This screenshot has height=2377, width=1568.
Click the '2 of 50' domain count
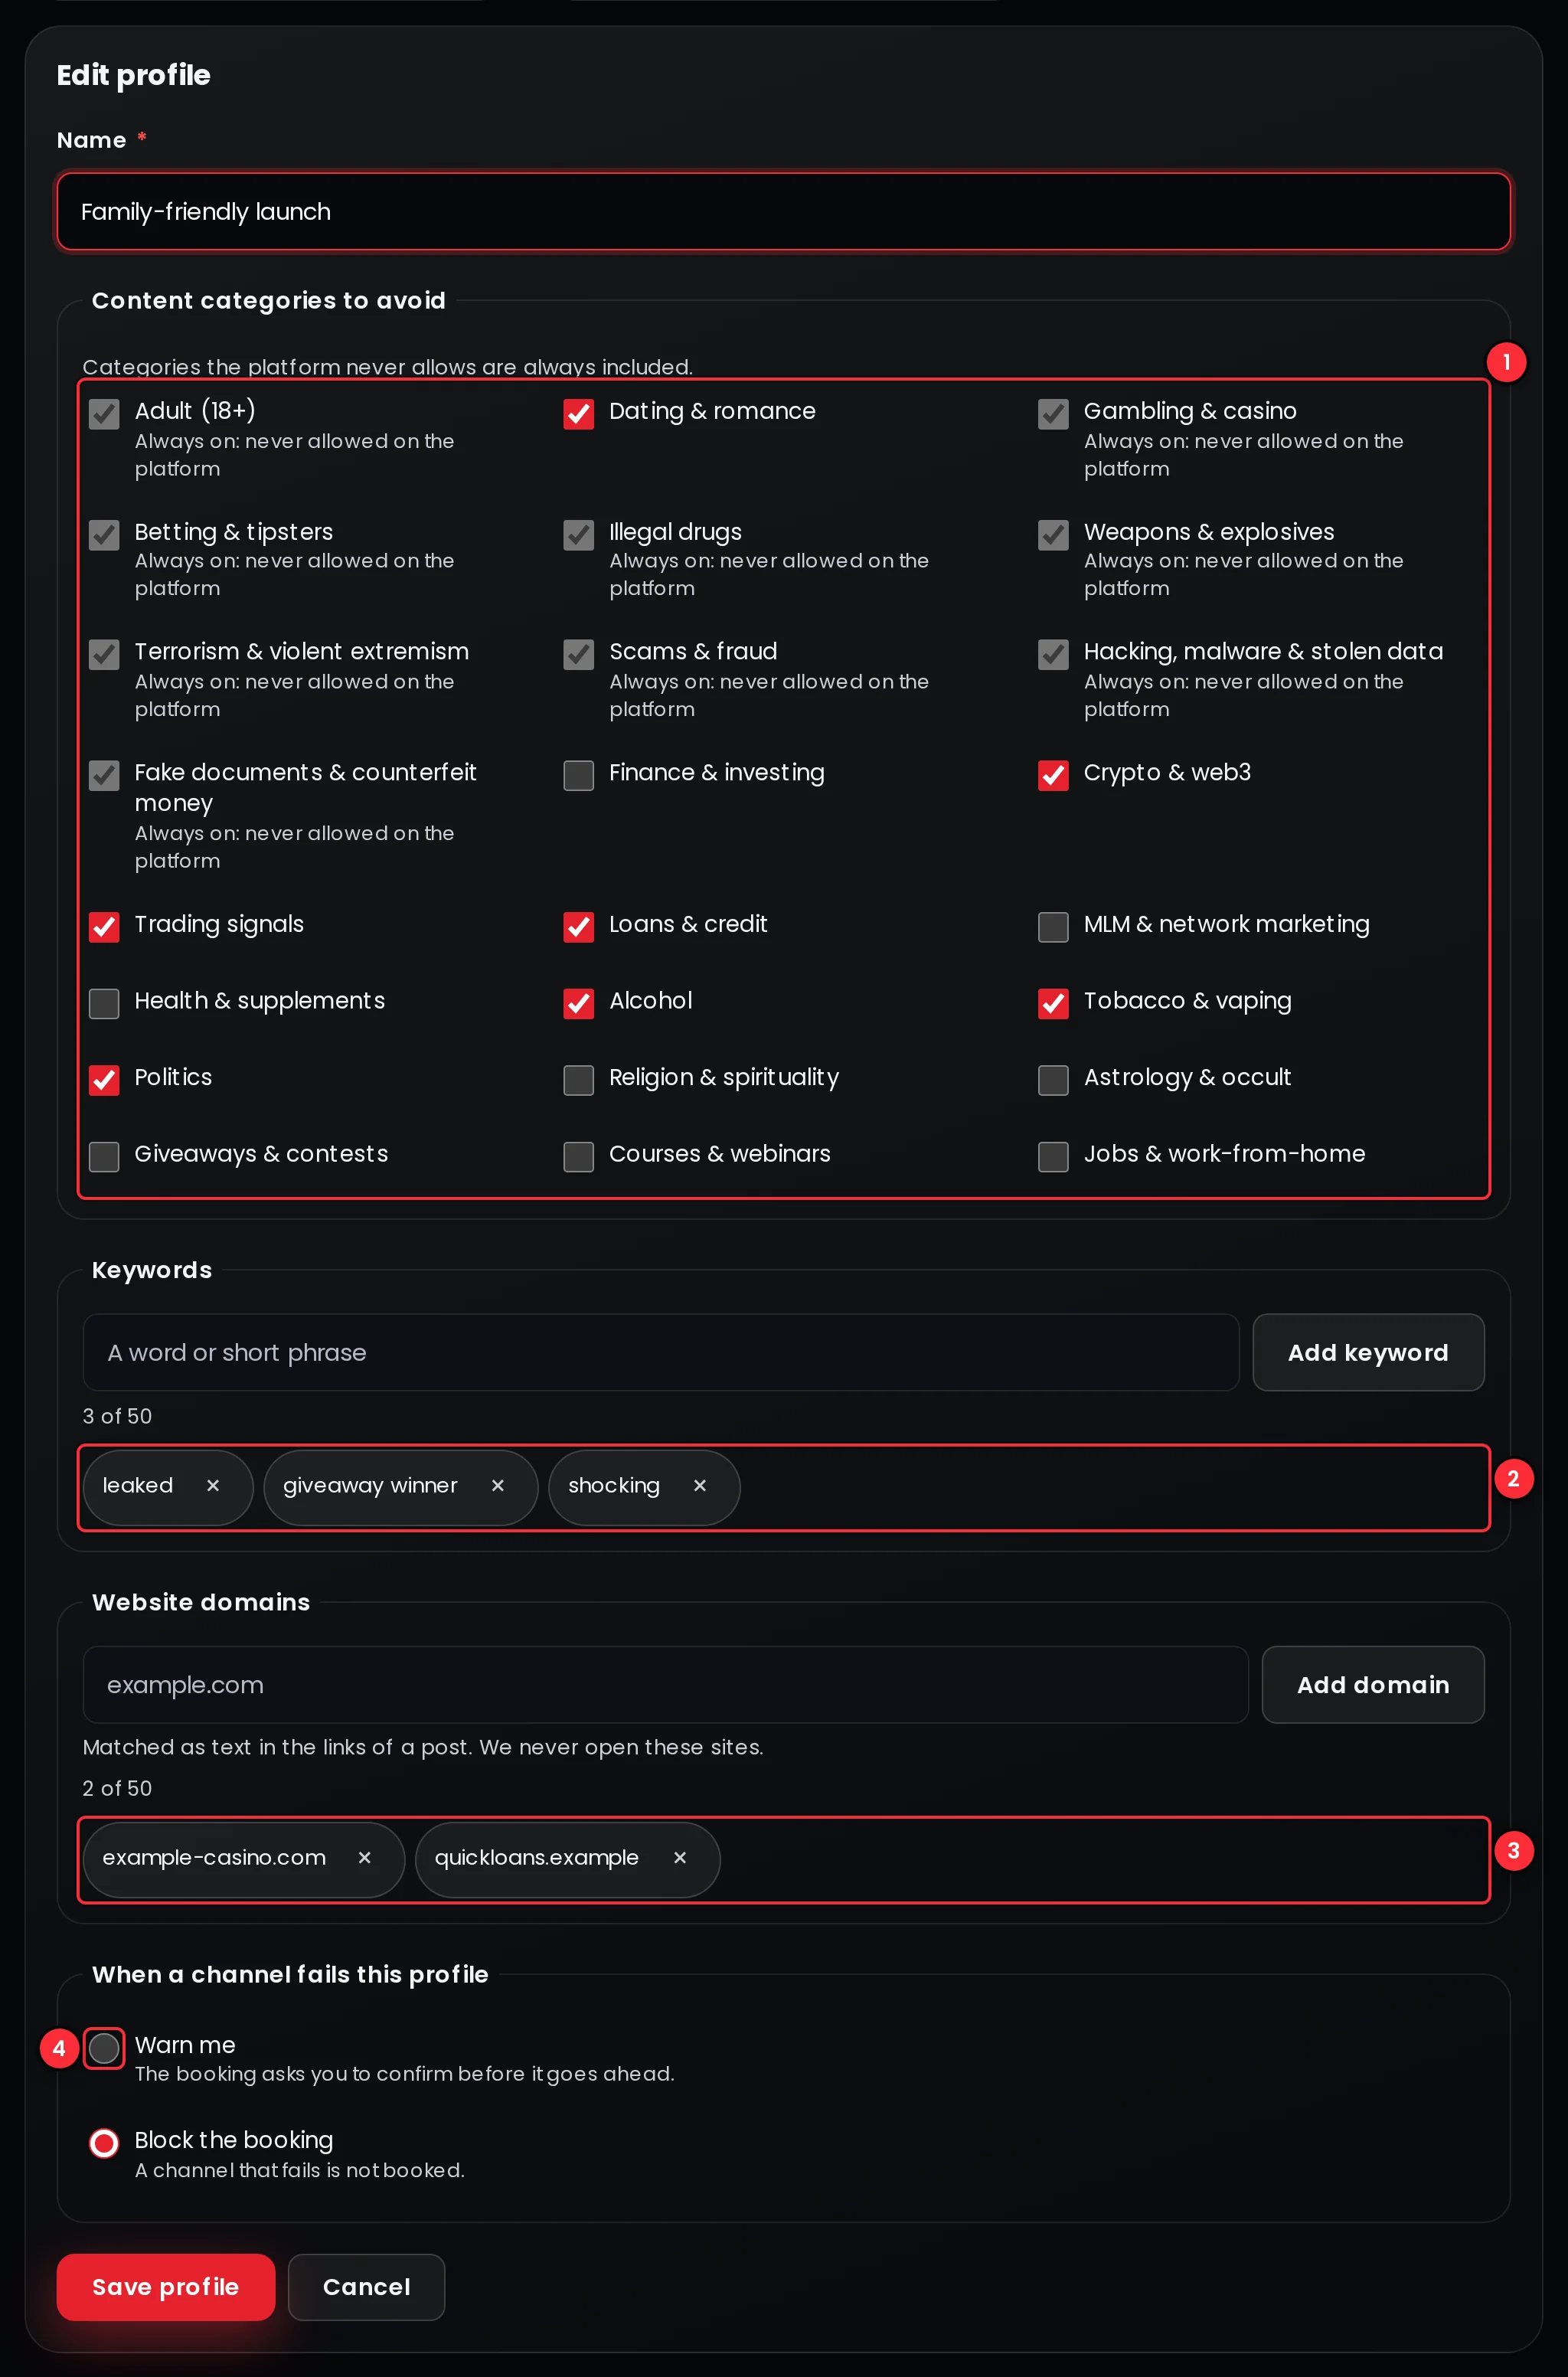[117, 1787]
